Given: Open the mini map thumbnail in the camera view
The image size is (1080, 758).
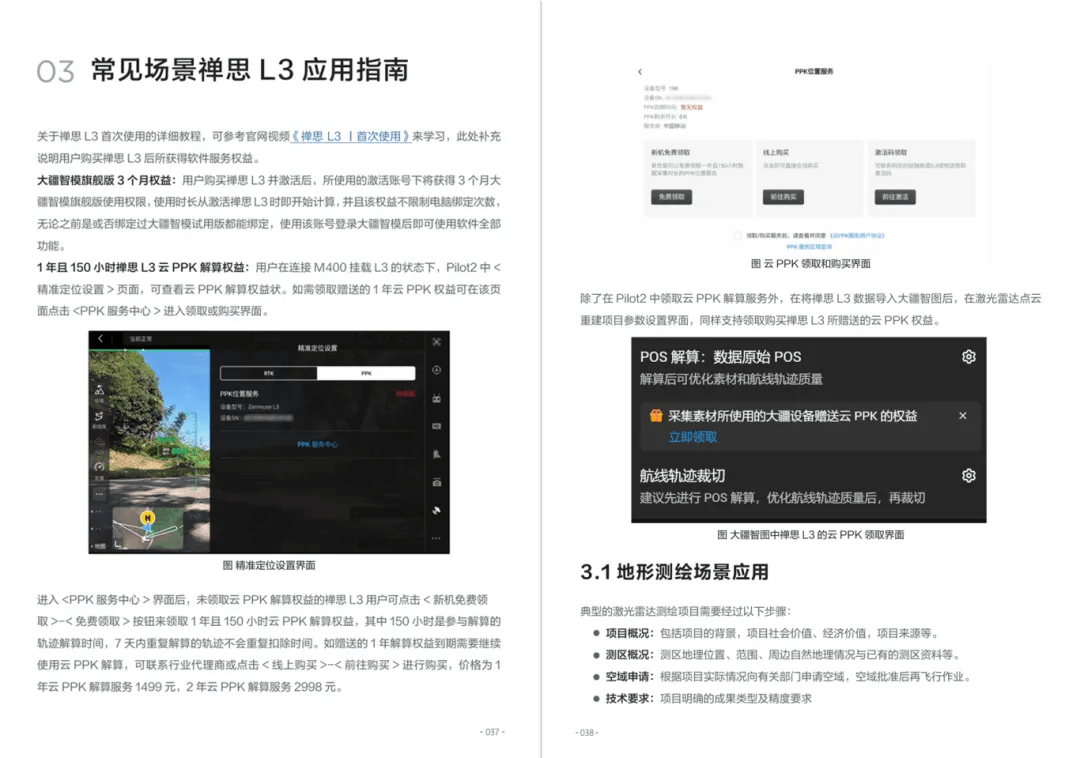Looking at the screenshot, I should coord(147,528).
